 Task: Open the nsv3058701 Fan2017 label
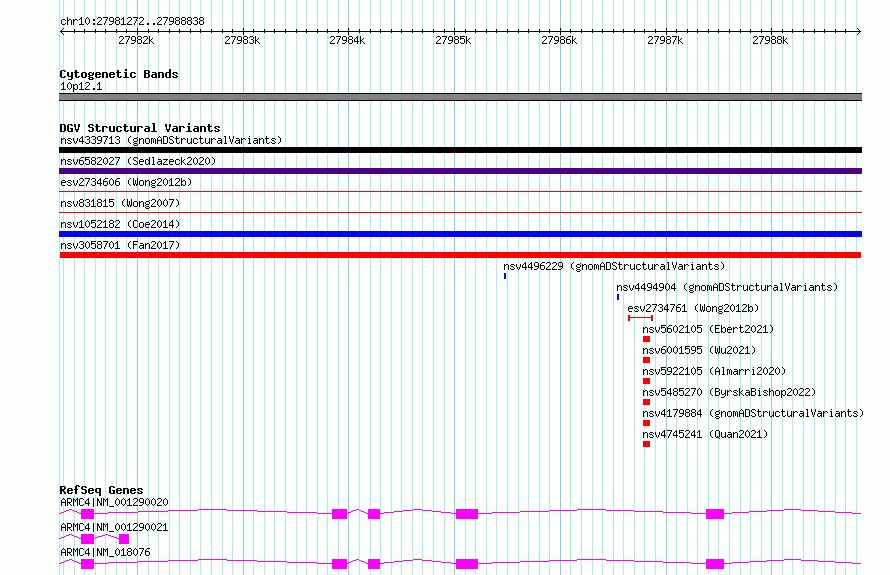(120, 245)
